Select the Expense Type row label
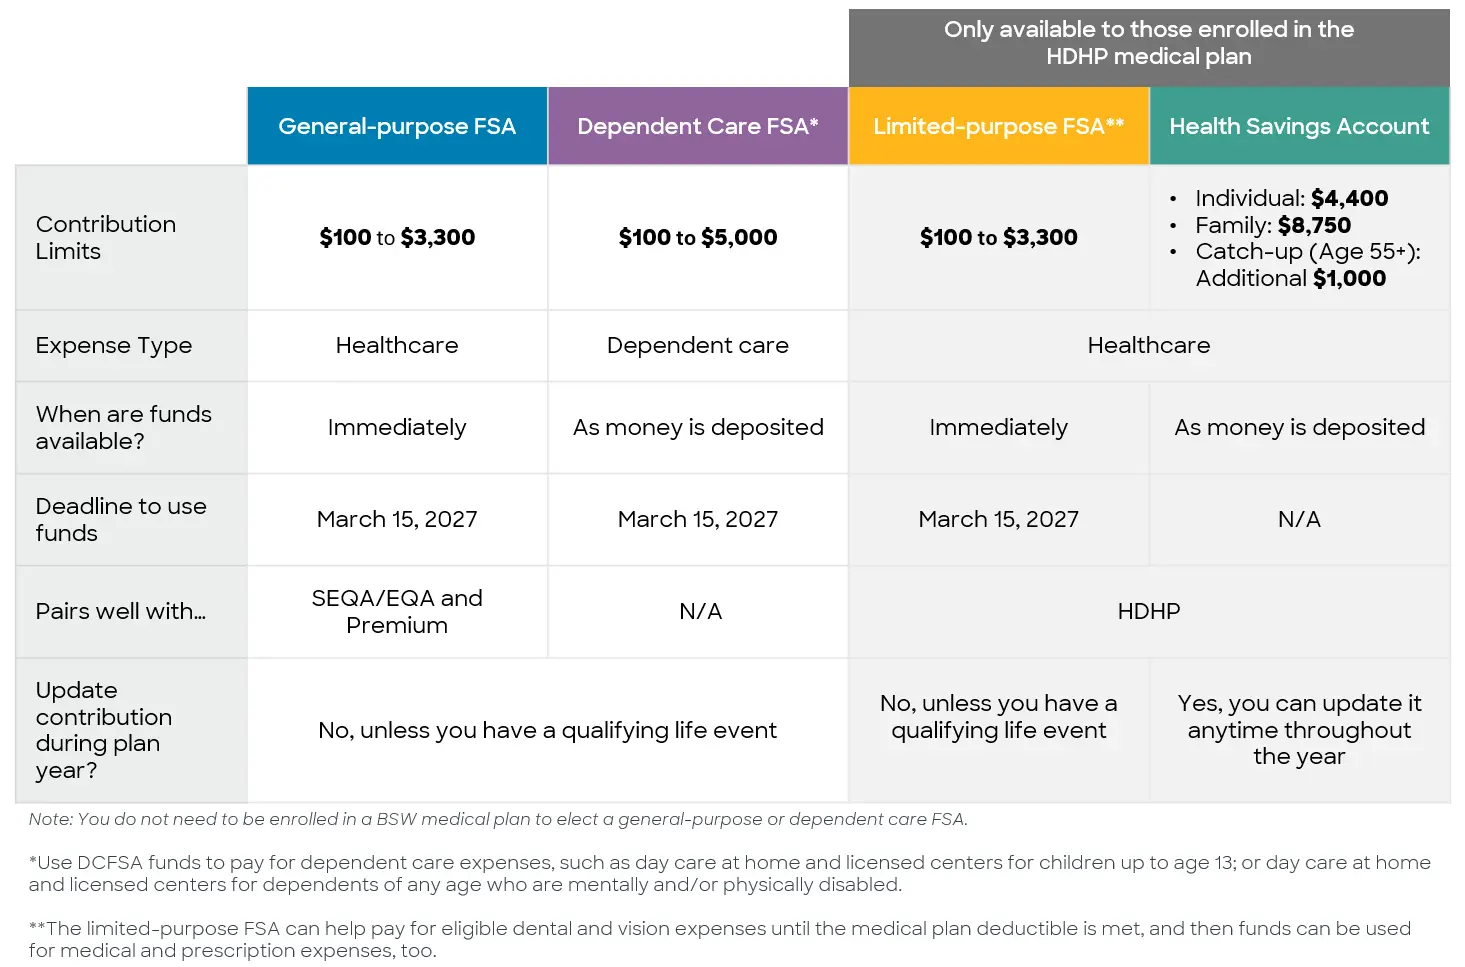 tap(114, 345)
